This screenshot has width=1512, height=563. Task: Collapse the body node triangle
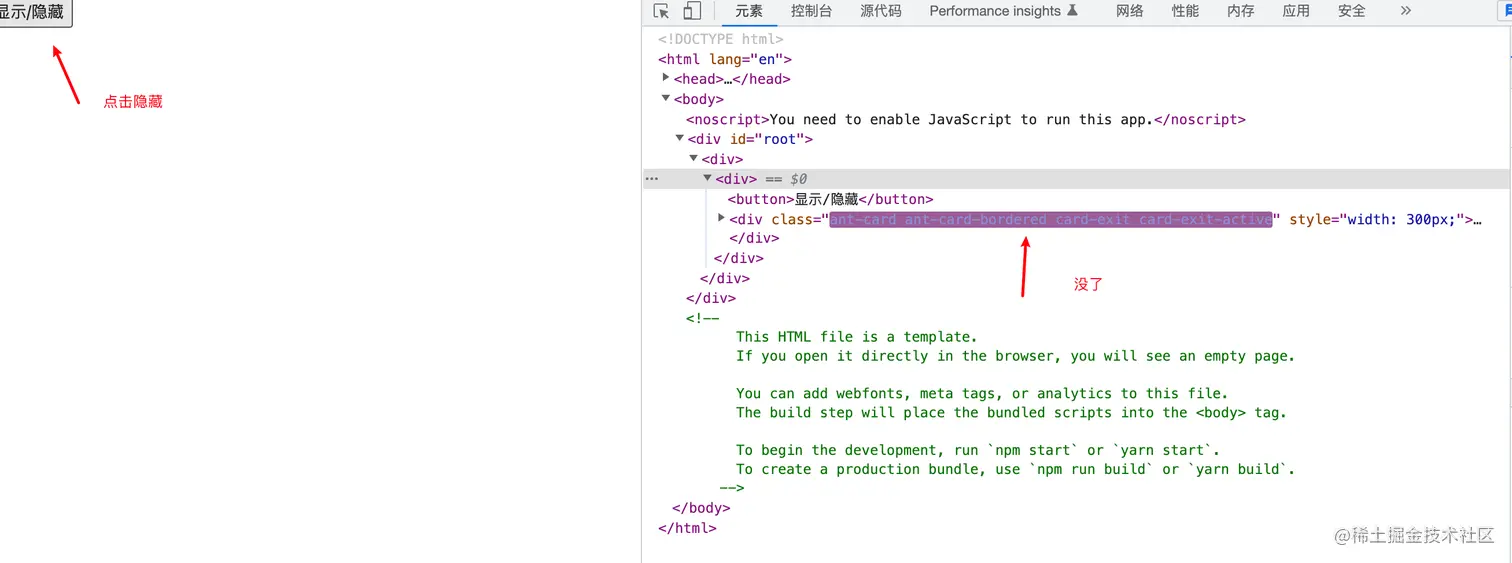click(x=666, y=98)
